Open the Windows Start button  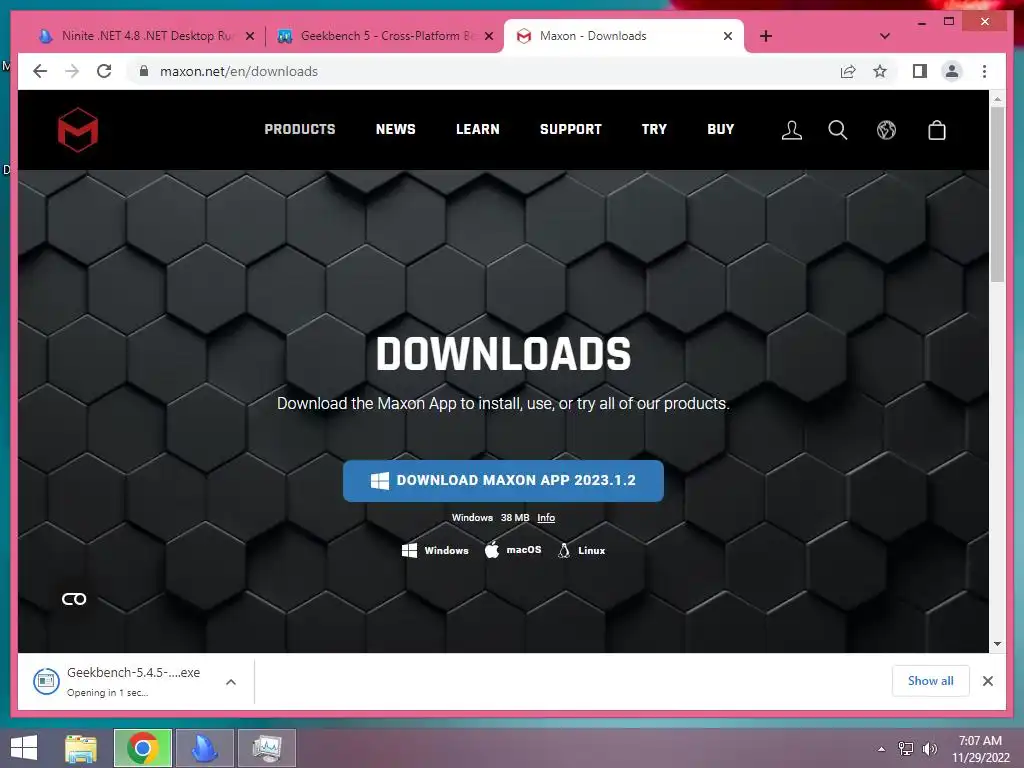(24, 748)
